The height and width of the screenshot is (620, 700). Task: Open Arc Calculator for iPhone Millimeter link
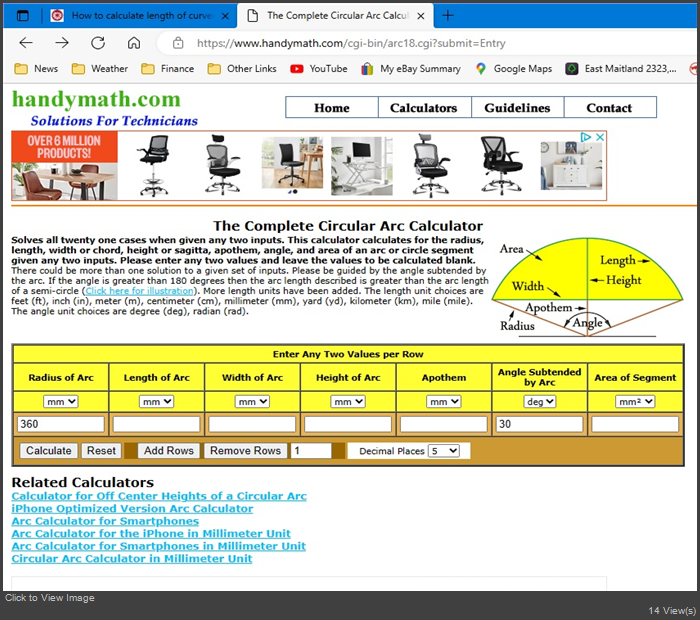click(x=151, y=533)
